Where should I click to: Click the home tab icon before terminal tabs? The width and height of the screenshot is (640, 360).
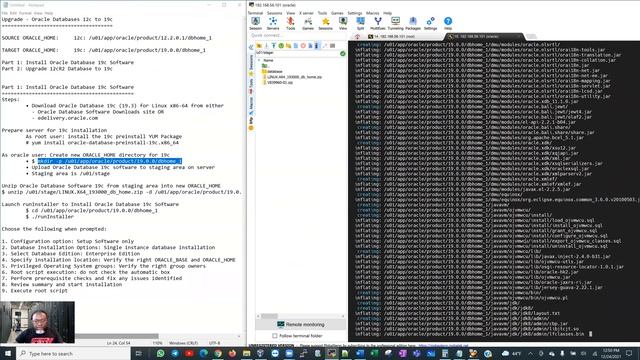click(358, 36)
